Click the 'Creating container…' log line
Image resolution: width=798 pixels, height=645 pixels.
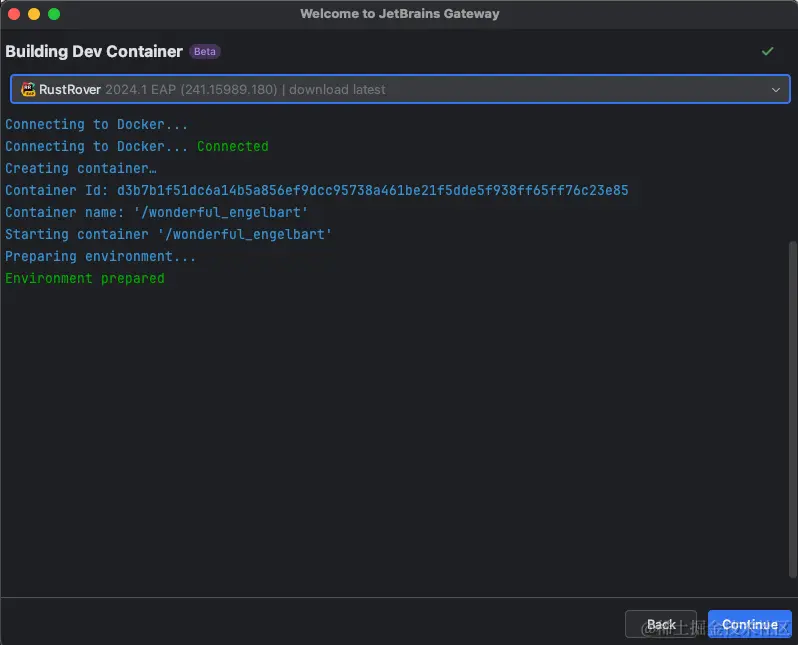[81, 168]
